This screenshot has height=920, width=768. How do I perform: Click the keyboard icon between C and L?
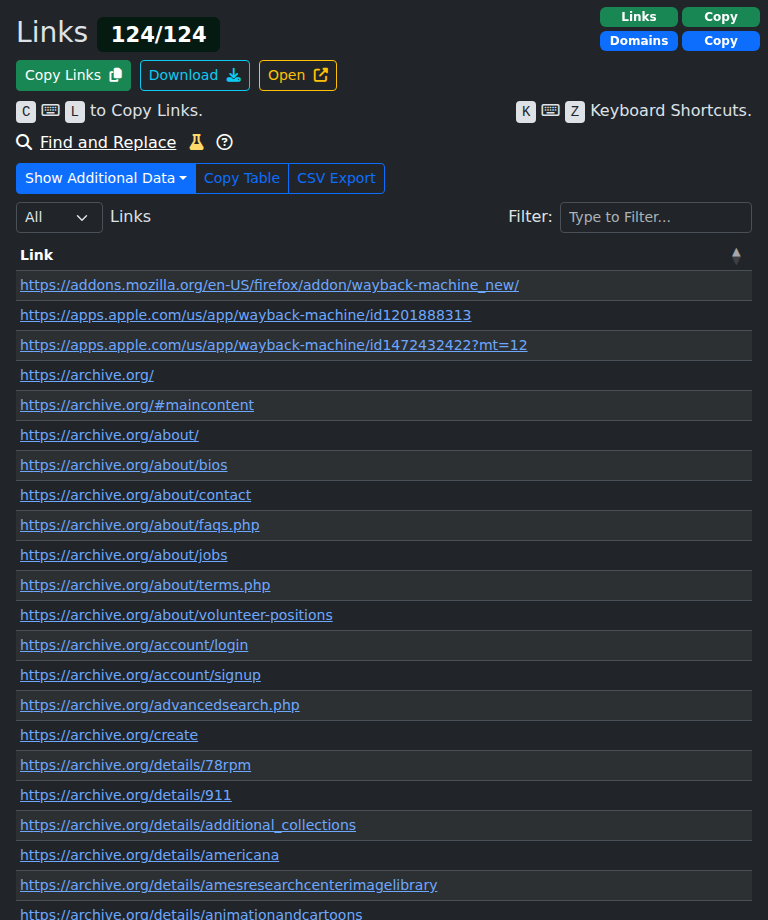click(50, 110)
